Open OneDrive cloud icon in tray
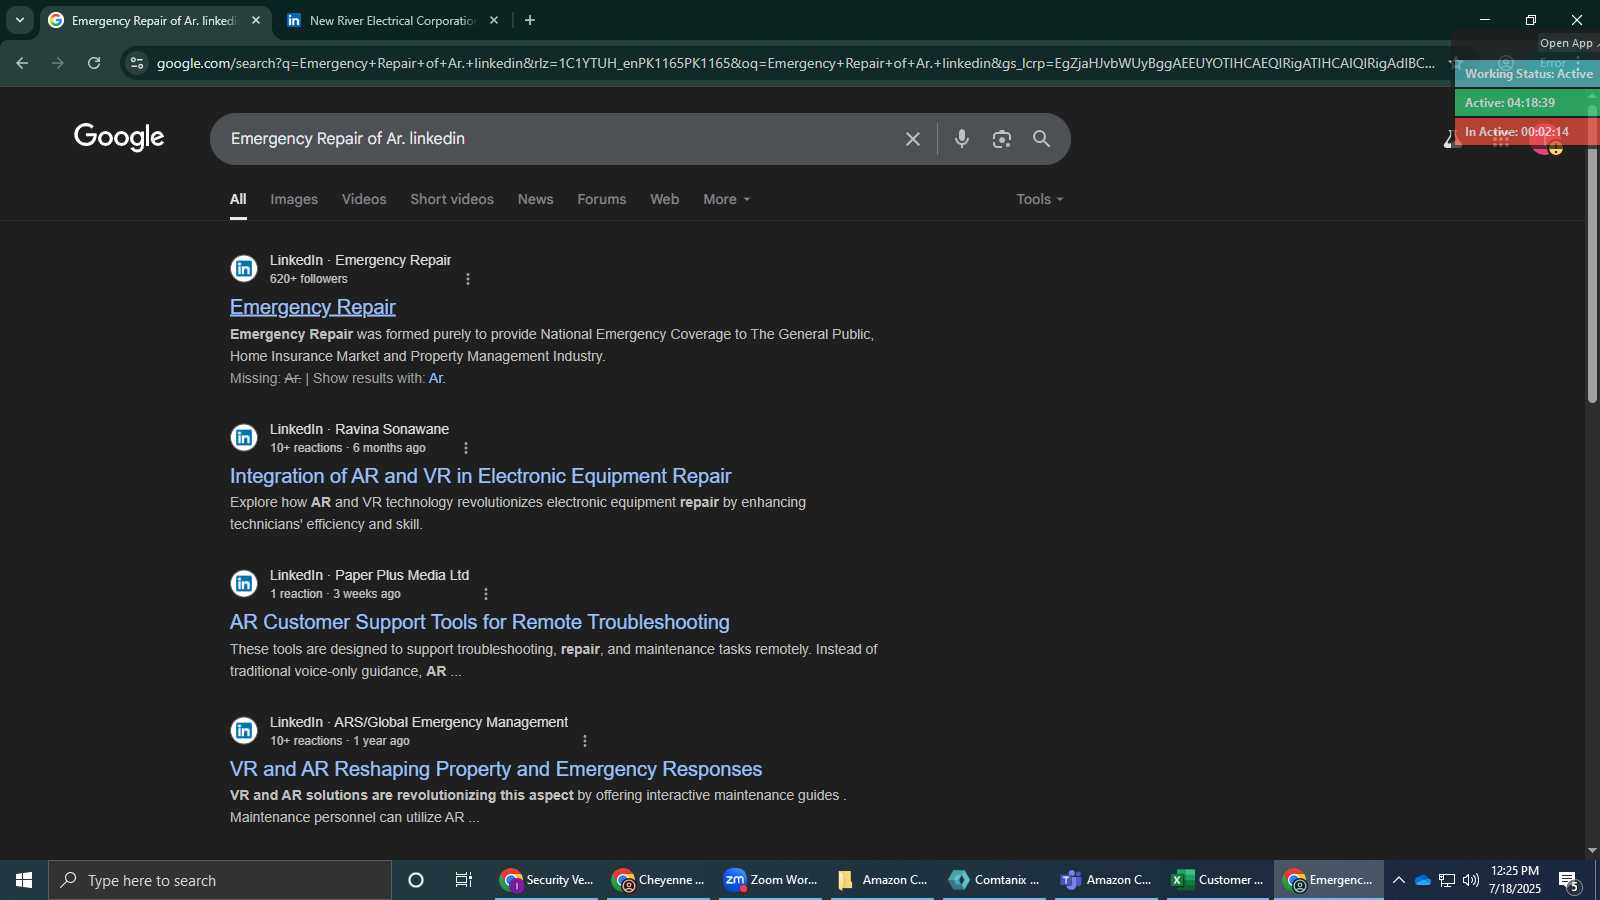Image resolution: width=1600 pixels, height=900 pixels. (1423, 880)
